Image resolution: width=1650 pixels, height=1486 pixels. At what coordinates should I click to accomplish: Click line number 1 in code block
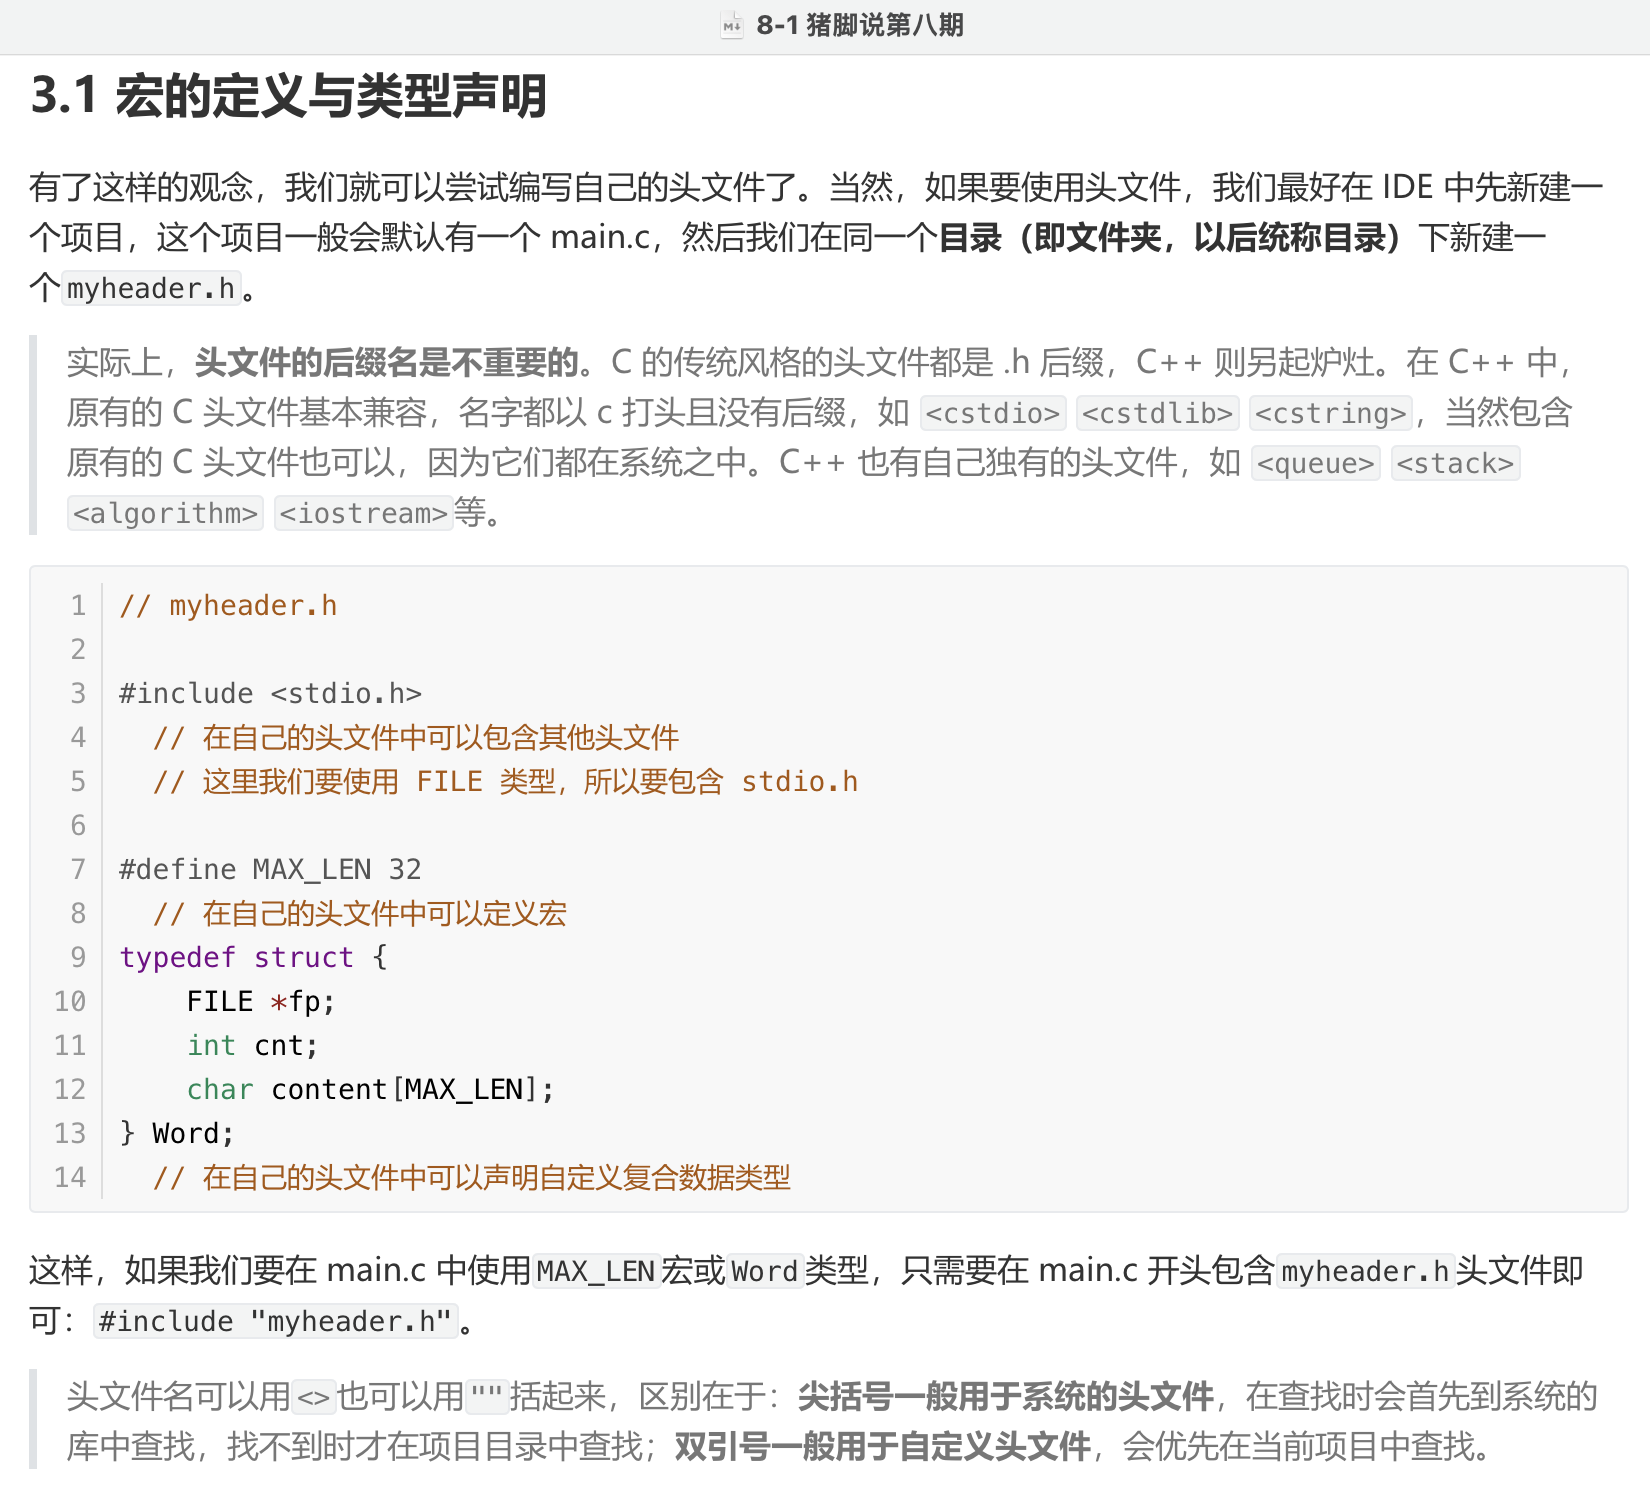coord(78,606)
